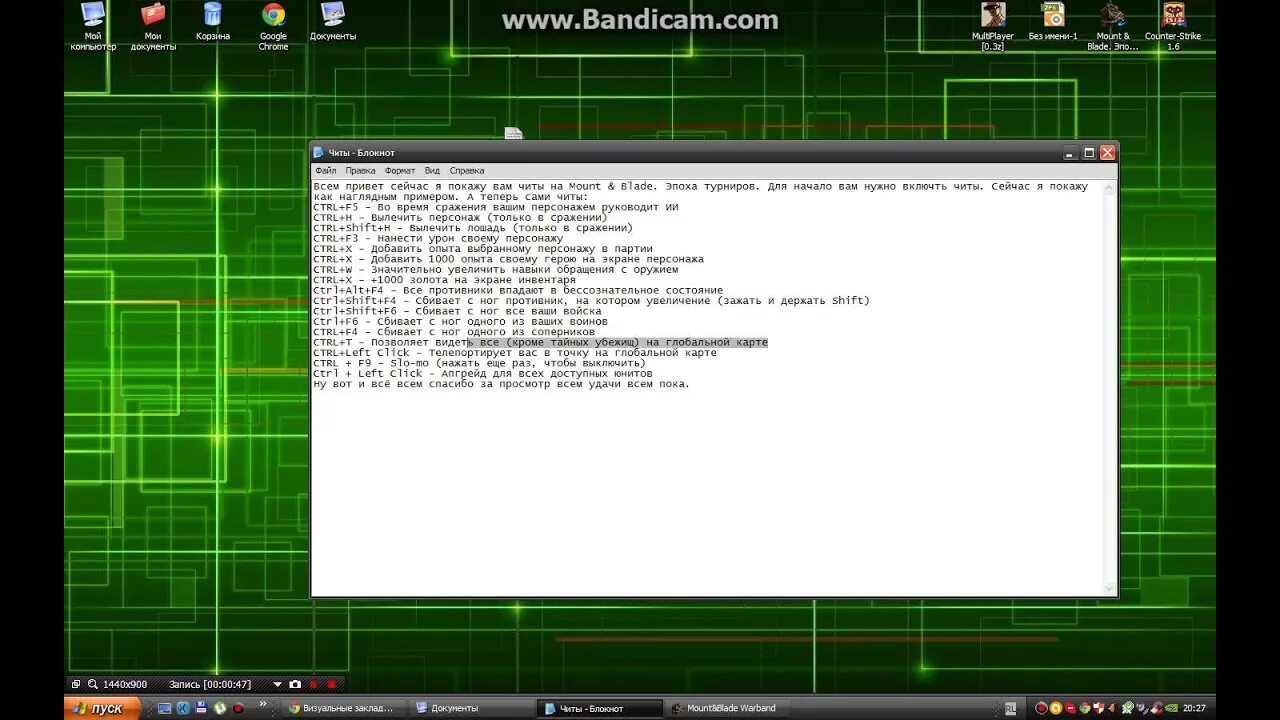Click the line 'CTRL+W - Значительно увеличить навыки'
The image size is (1280, 720).
click(495, 269)
